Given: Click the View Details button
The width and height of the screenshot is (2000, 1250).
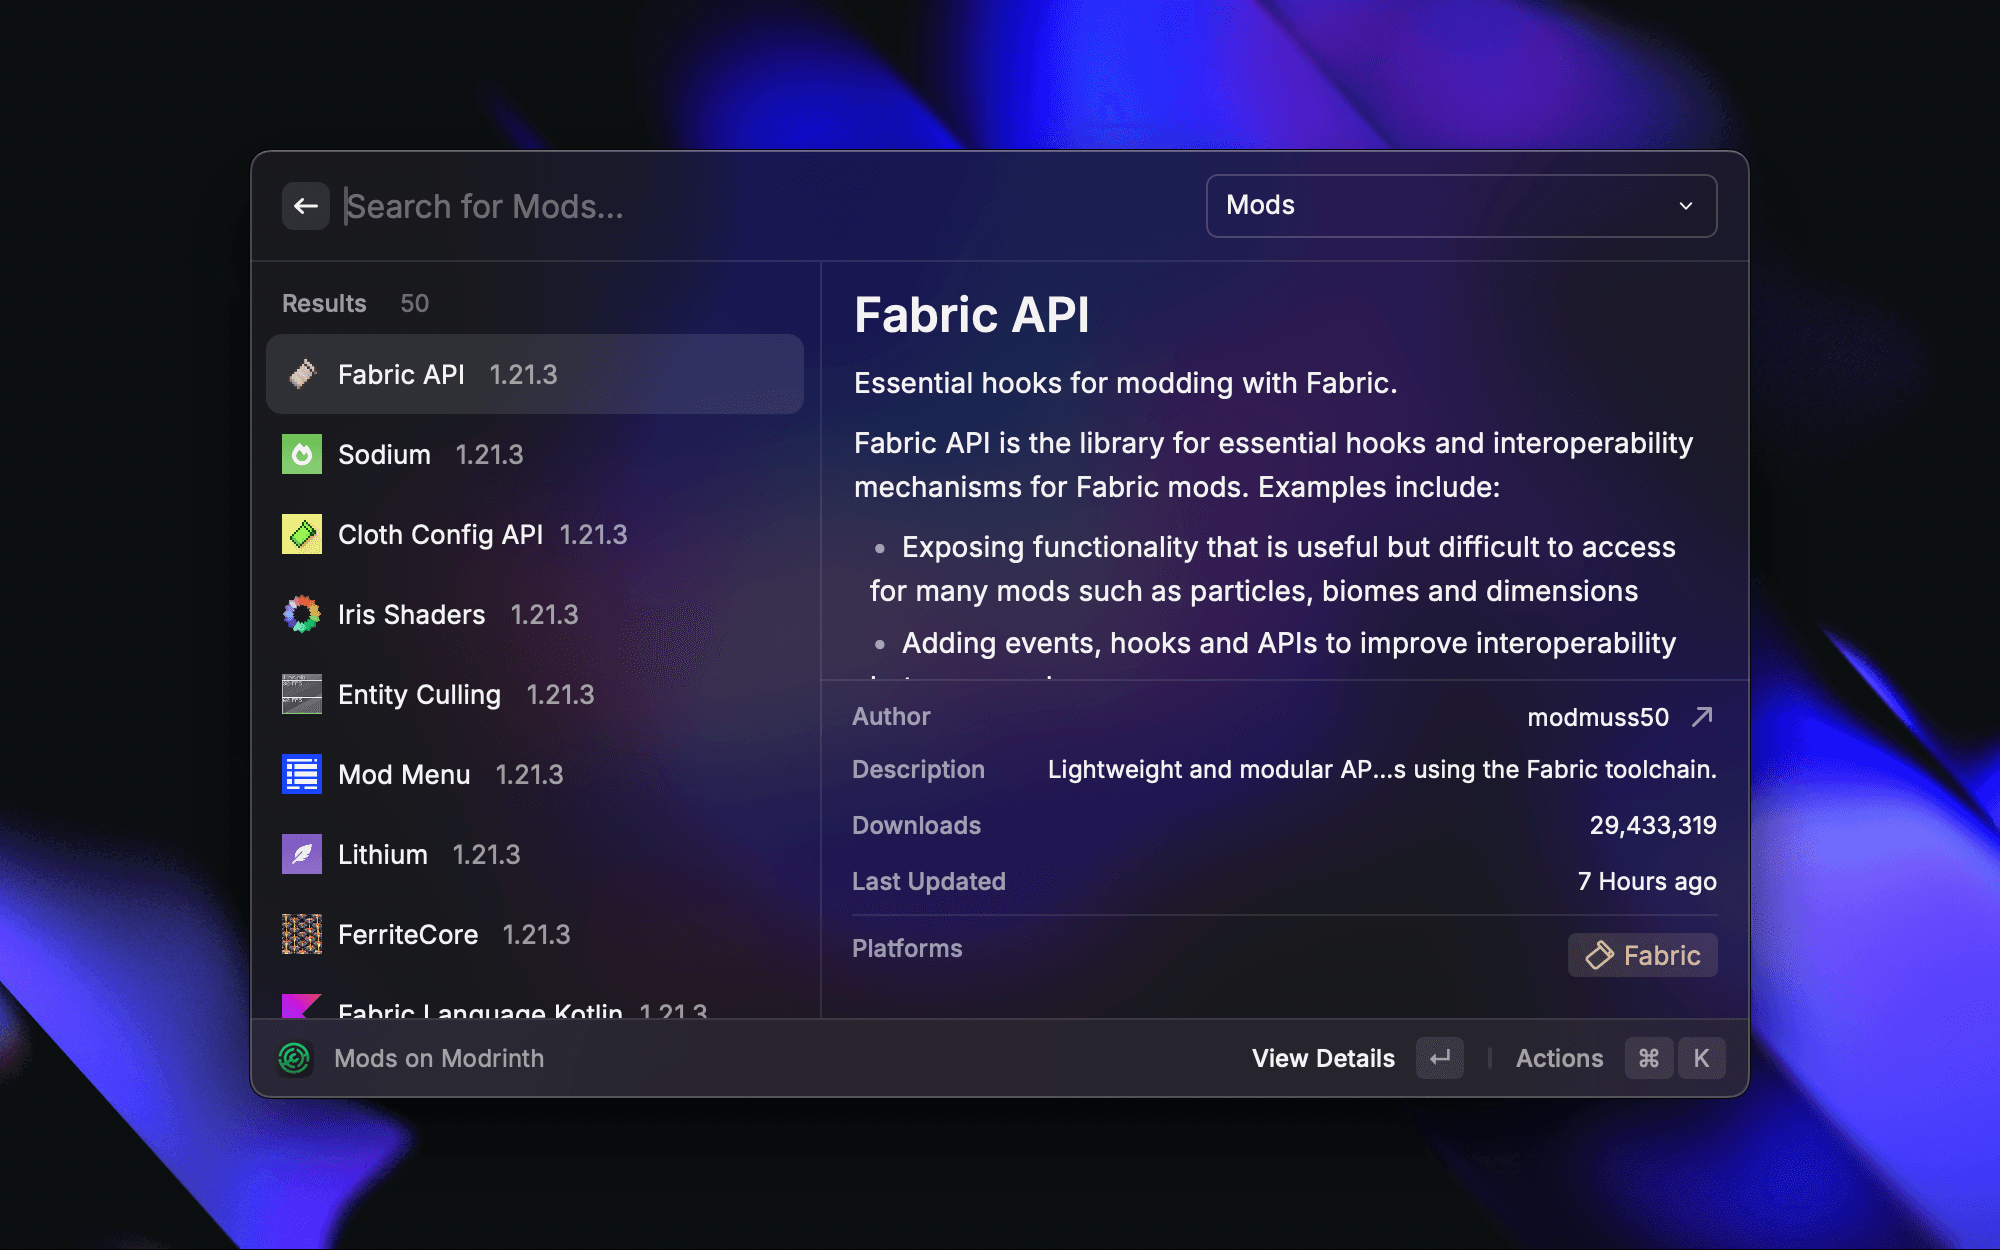Looking at the screenshot, I should click(x=1322, y=1057).
